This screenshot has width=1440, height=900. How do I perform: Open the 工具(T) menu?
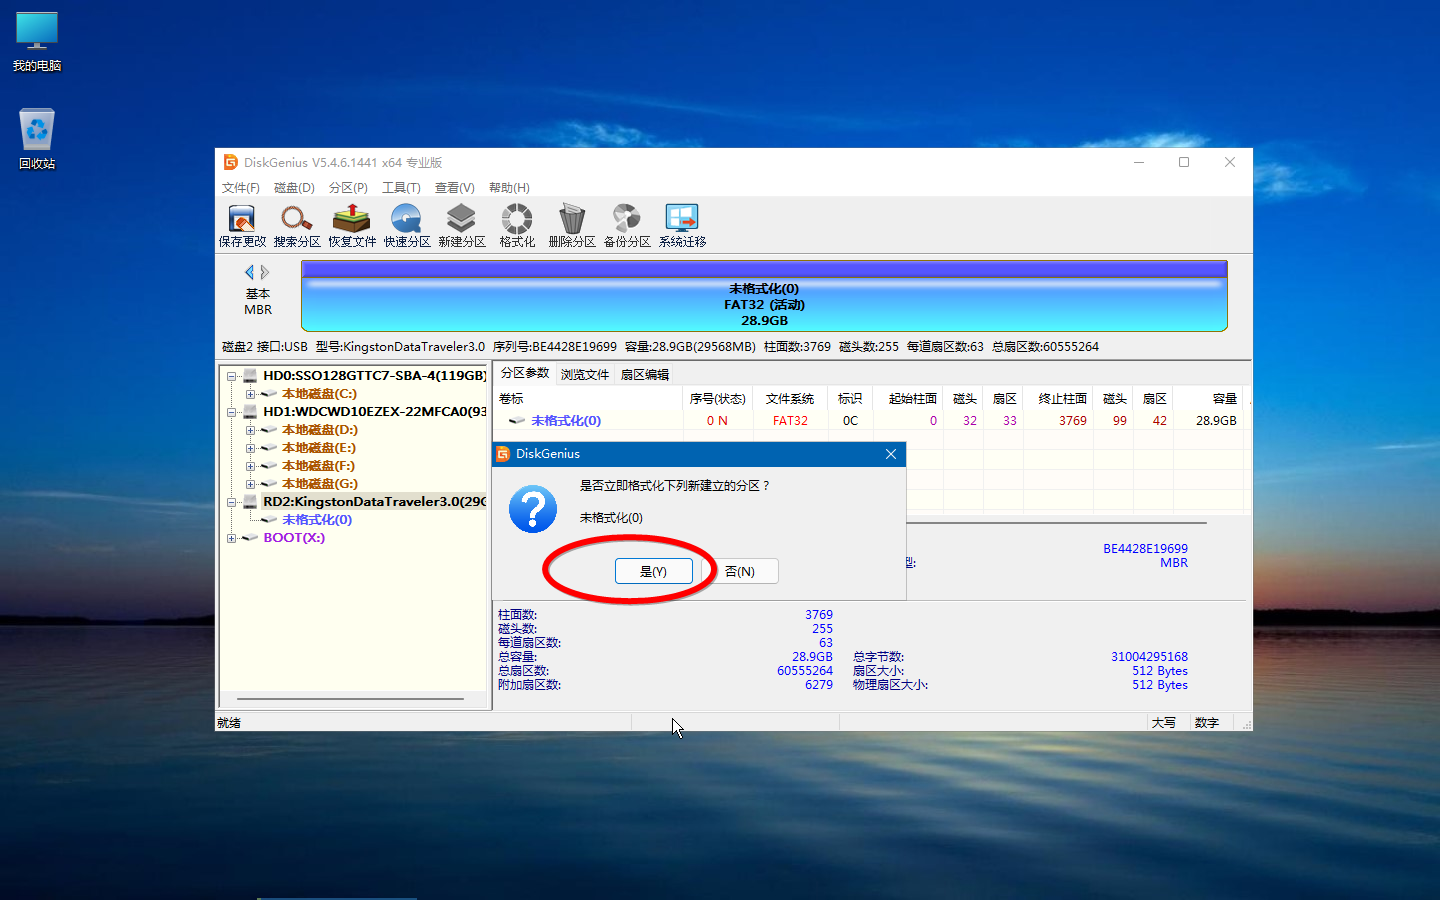pos(401,188)
